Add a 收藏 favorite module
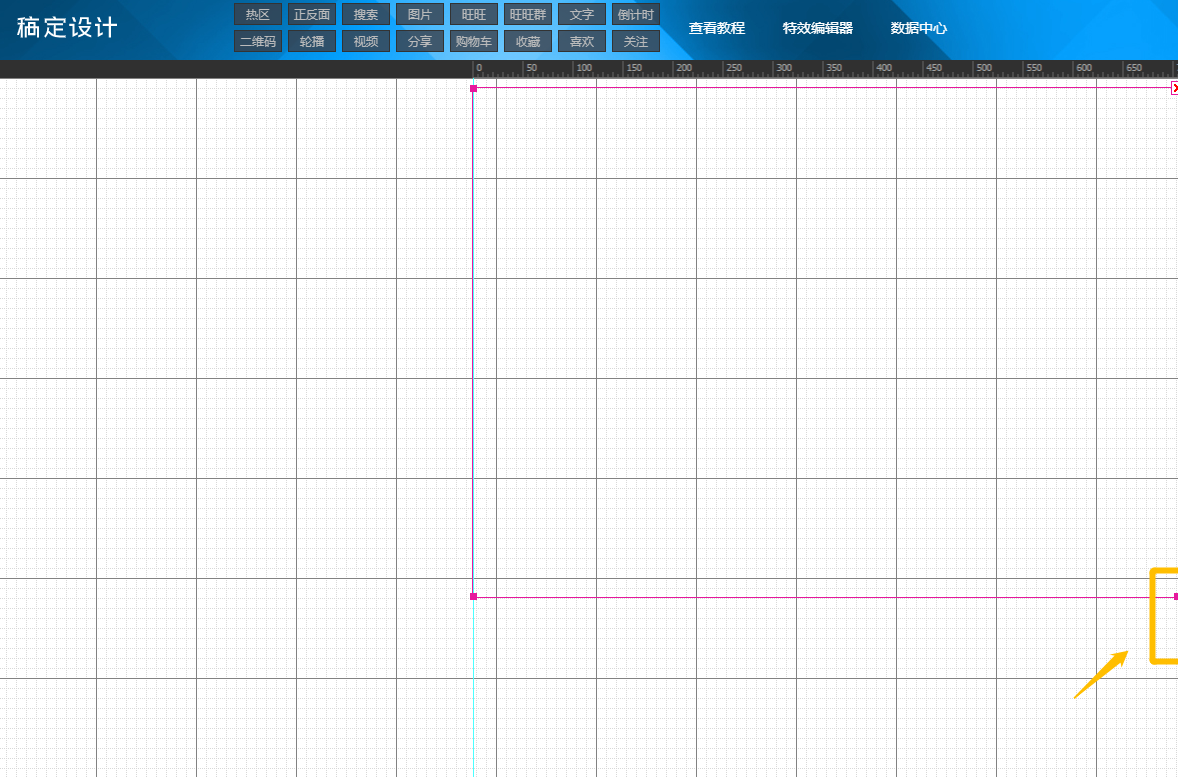 click(x=528, y=41)
